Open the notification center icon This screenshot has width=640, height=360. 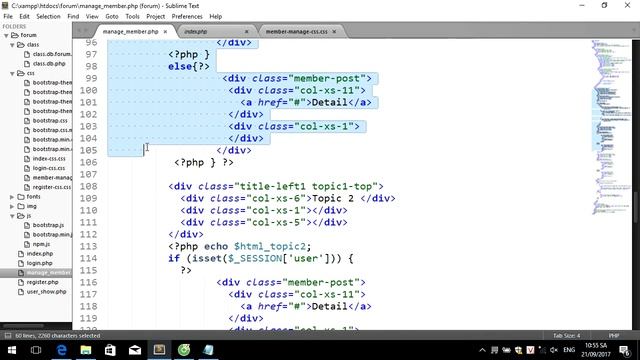[x=624, y=350]
